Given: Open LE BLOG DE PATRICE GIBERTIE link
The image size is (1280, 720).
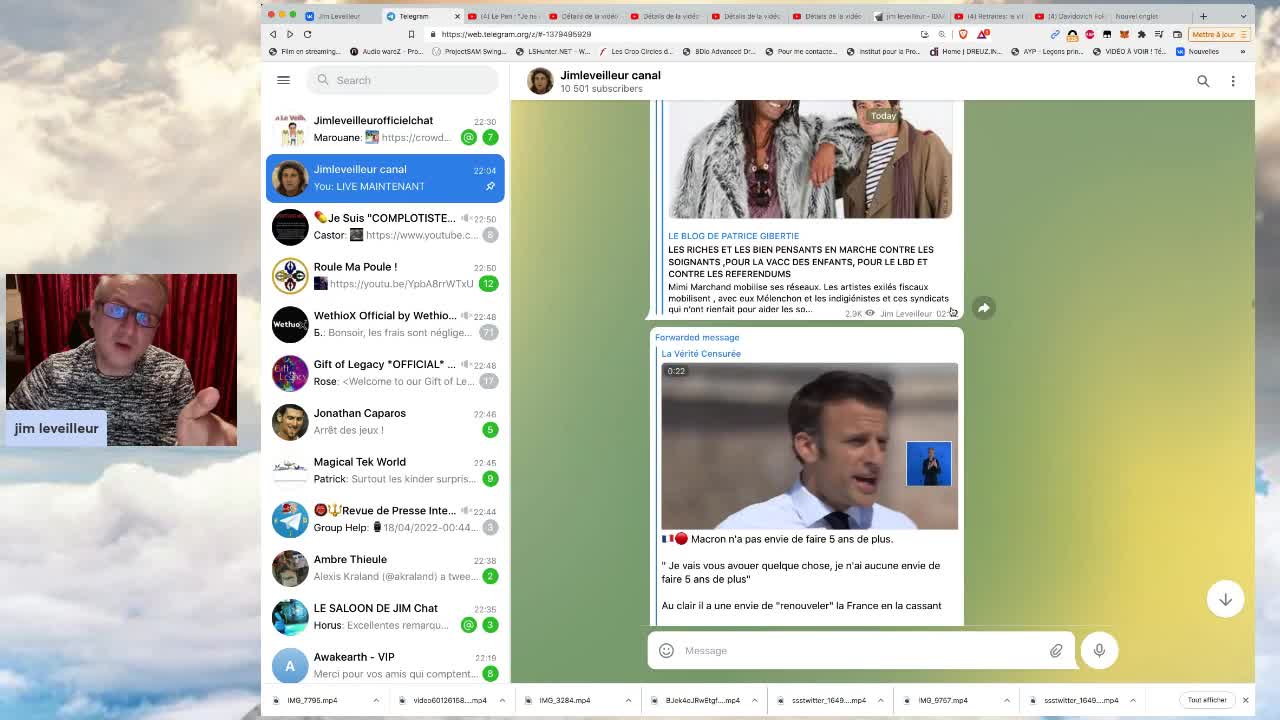Looking at the screenshot, I should [x=733, y=236].
